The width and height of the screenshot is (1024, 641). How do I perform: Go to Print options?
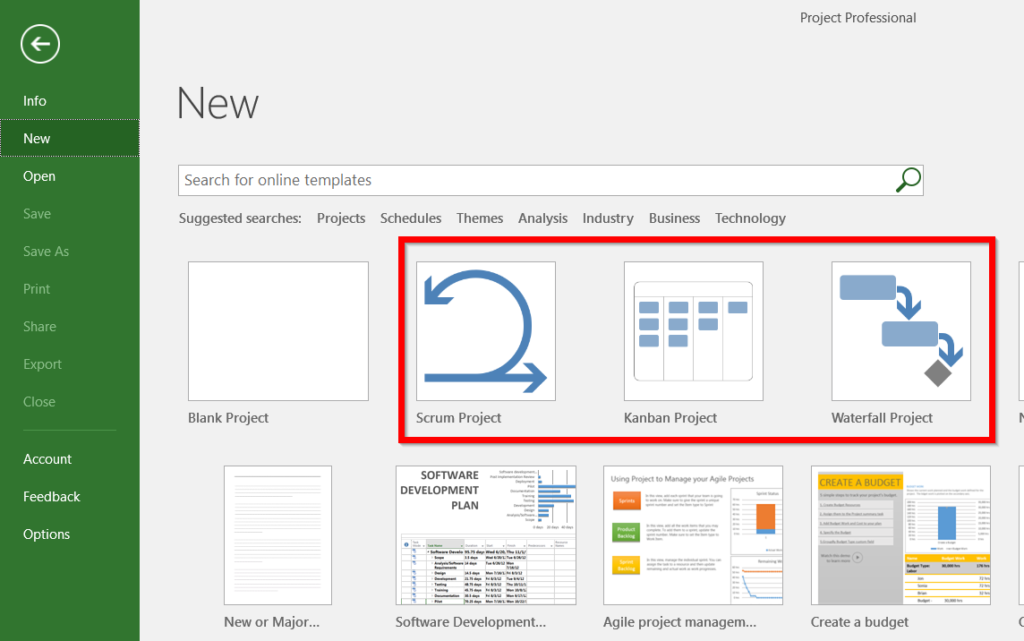(37, 288)
